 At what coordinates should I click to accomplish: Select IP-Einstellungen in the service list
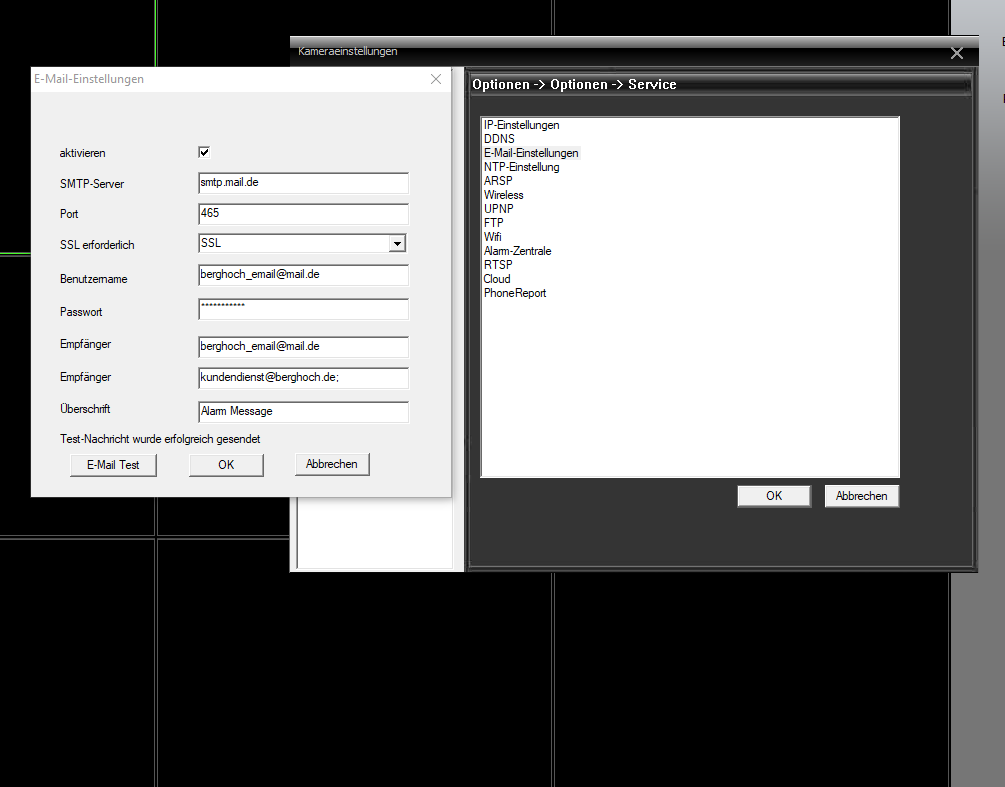click(x=521, y=125)
